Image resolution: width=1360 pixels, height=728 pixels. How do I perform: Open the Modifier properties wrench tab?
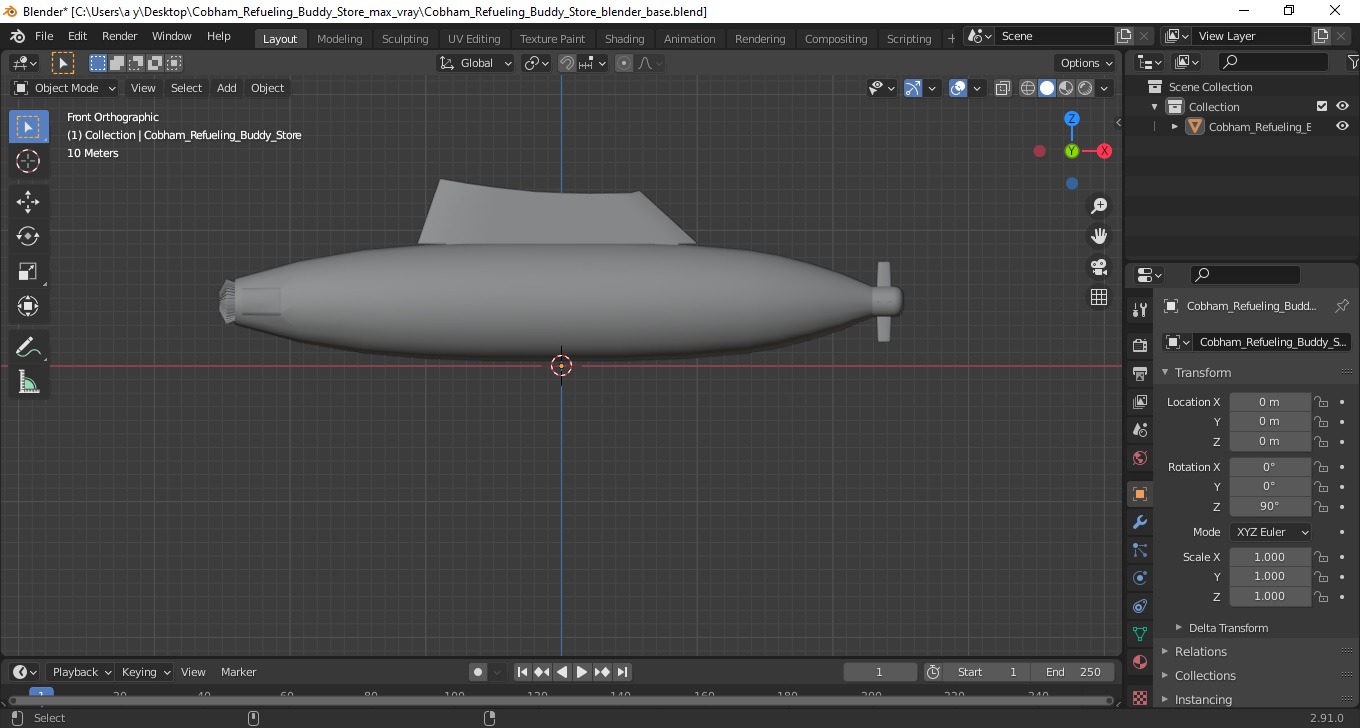click(x=1139, y=522)
